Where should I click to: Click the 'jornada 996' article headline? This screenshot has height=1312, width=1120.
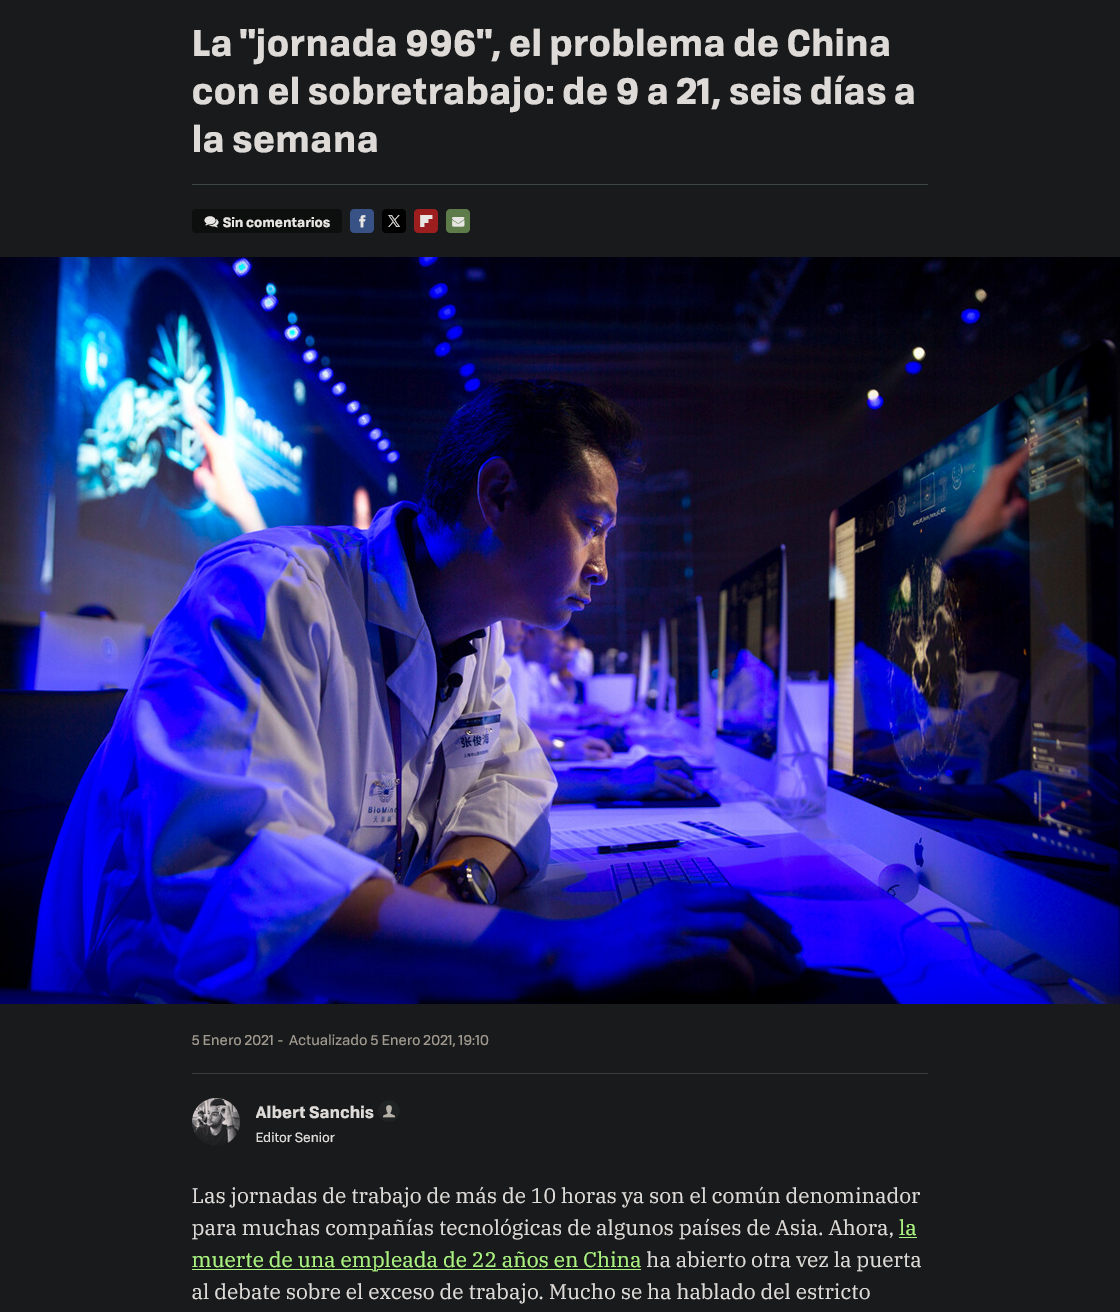[553, 91]
